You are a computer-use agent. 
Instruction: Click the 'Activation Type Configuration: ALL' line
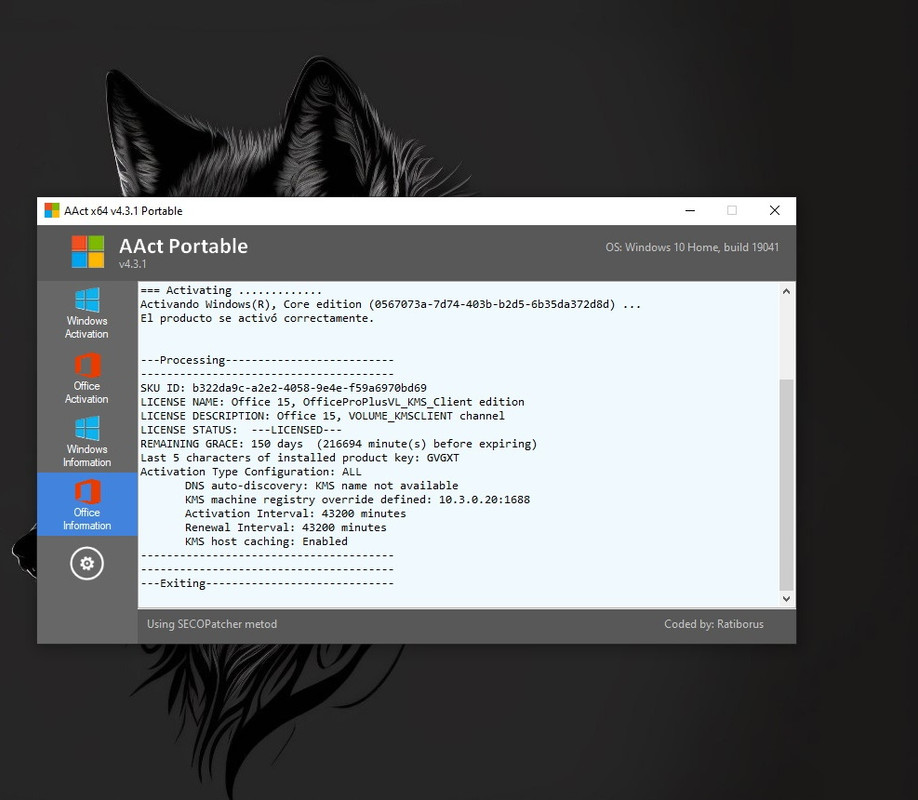coord(251,472)
